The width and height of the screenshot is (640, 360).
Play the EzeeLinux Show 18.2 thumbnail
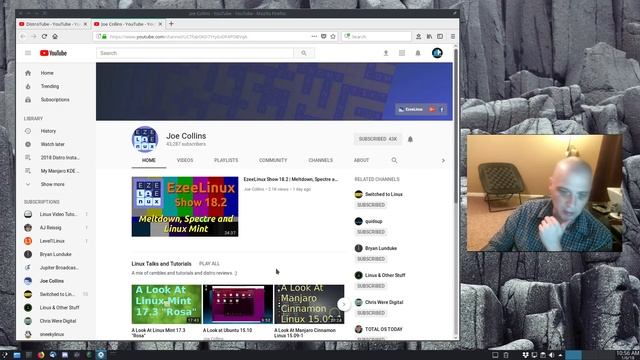click(185, 207)
